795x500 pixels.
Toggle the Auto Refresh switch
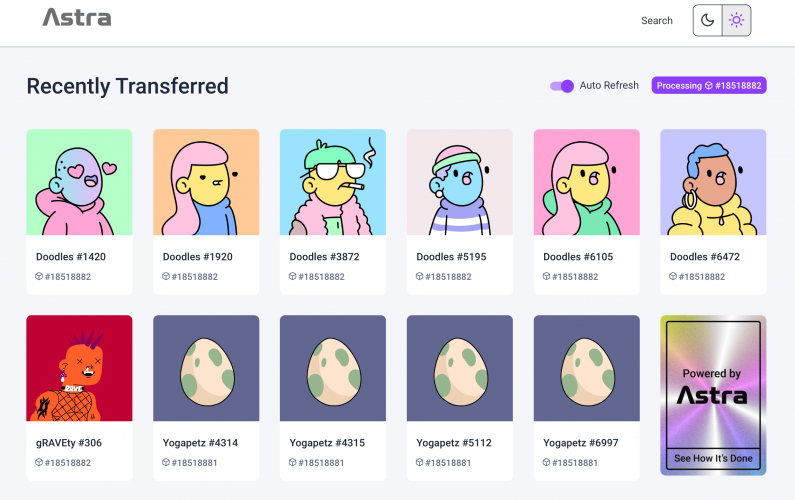562,86
